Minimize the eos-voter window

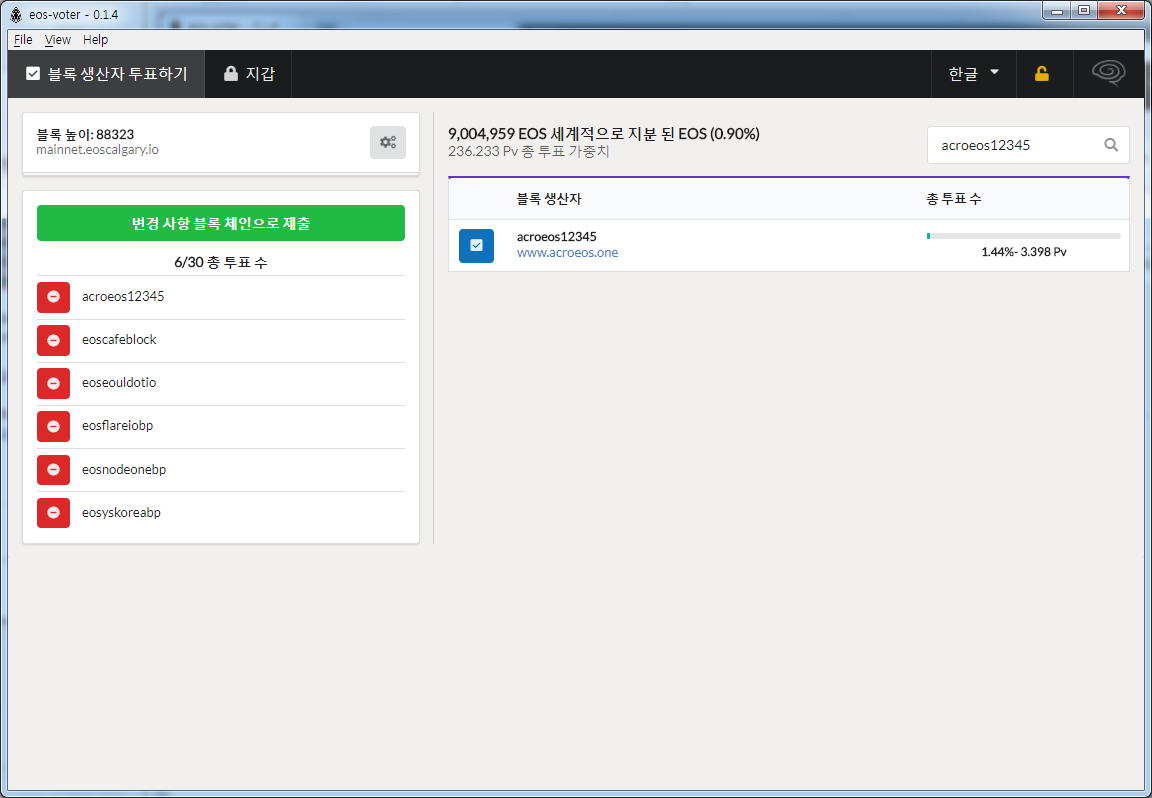[1056, 11]
